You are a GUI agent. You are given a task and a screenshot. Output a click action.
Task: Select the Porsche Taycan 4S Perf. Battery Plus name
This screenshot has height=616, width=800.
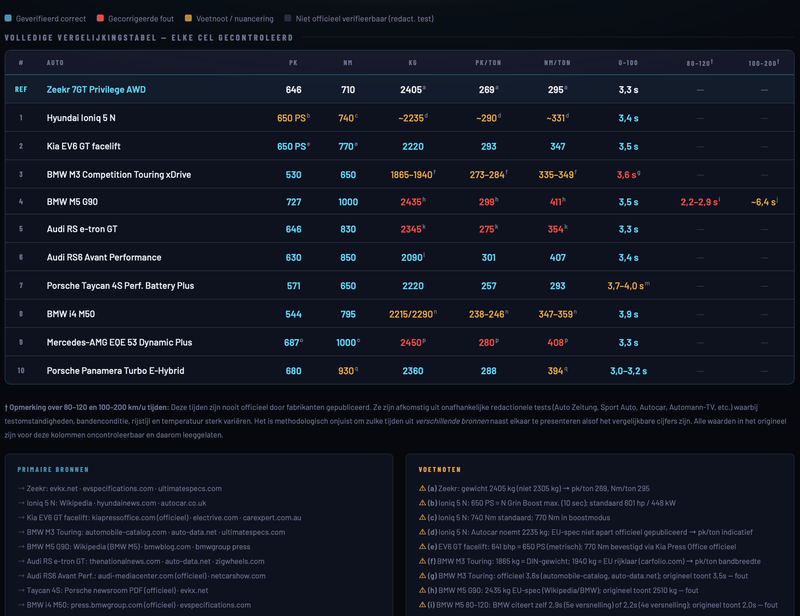[x=120, y=286]
